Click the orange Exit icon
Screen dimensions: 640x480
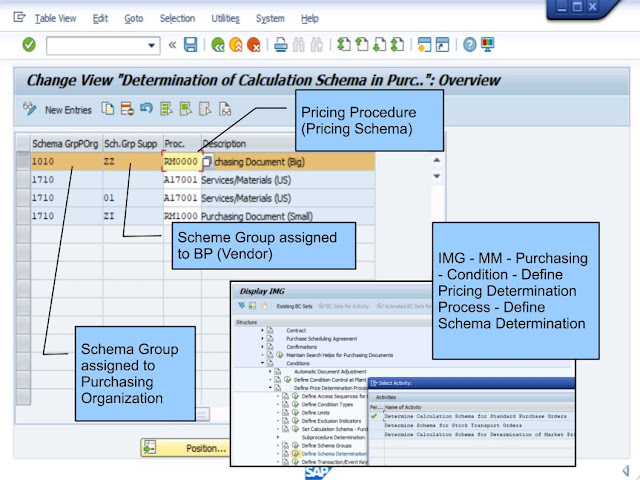(x=236, y=44)
